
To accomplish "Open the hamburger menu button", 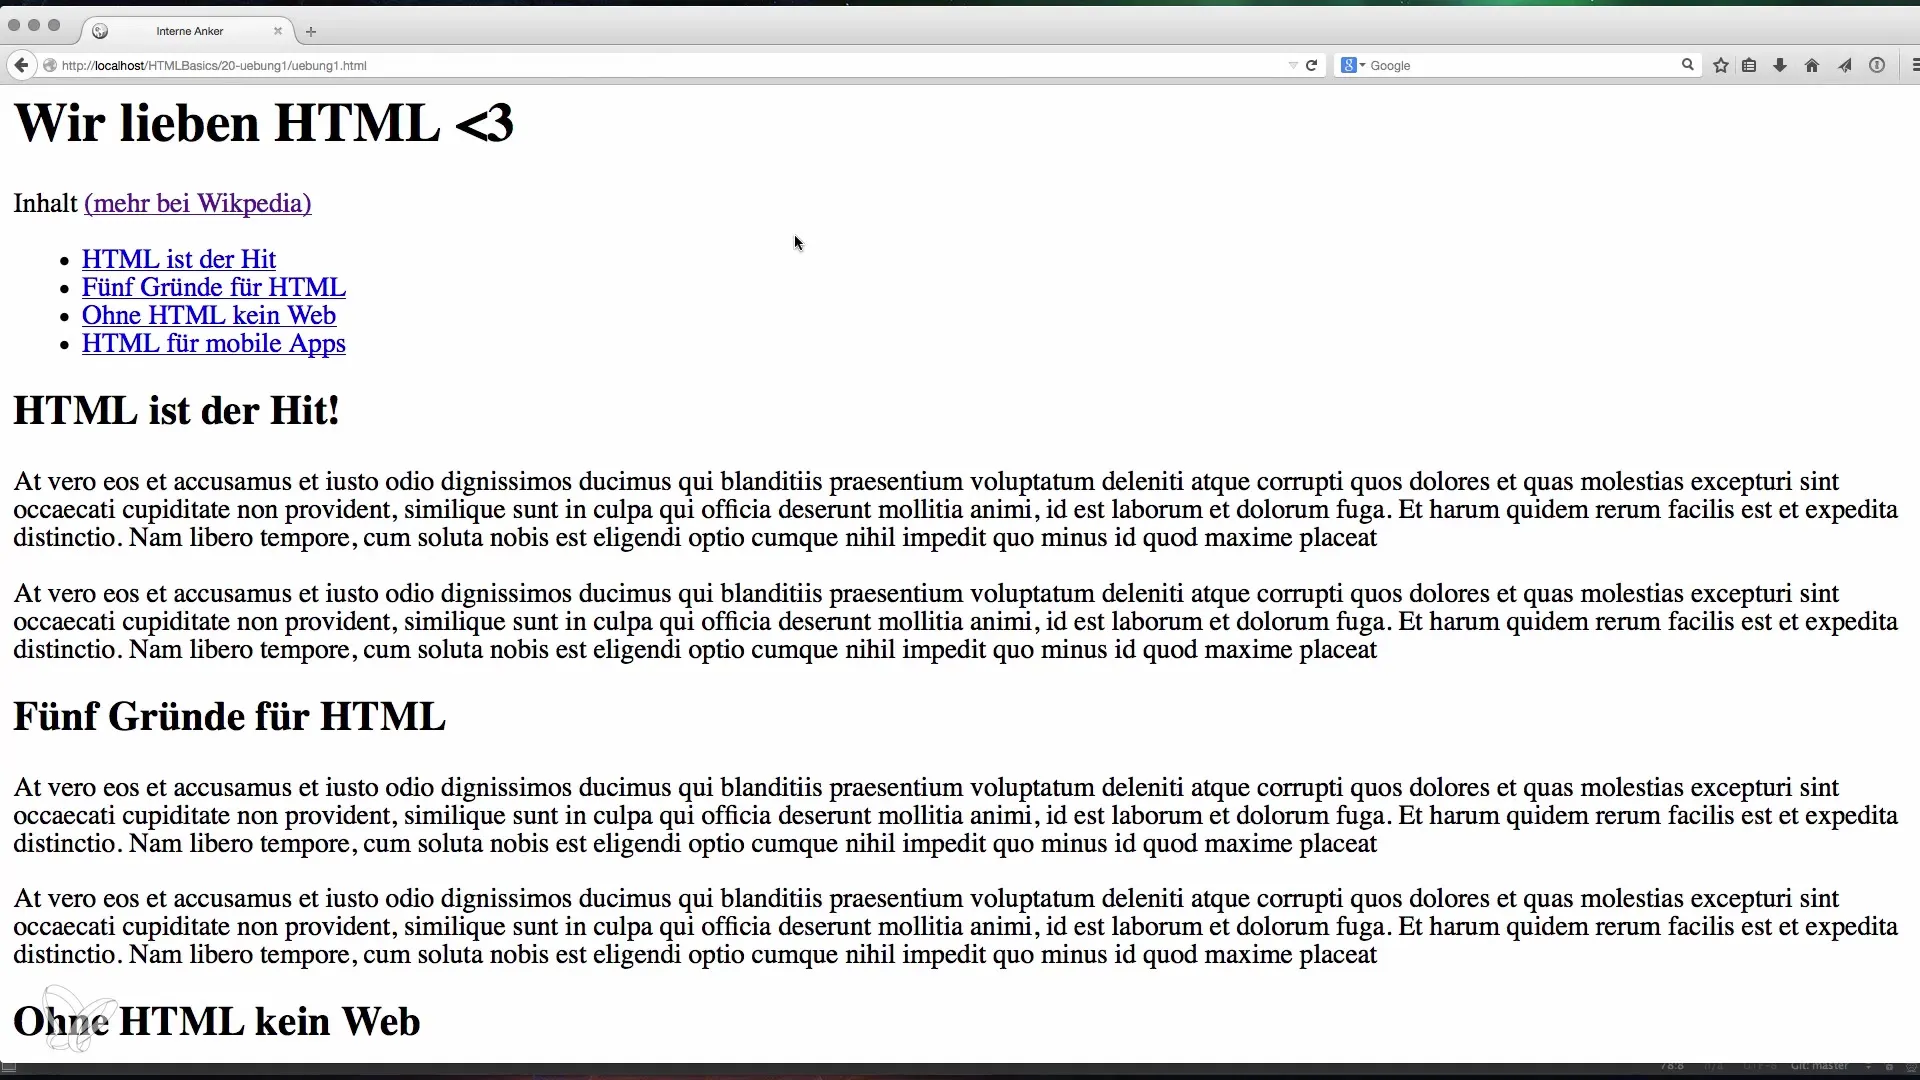I will point(1914,65).
